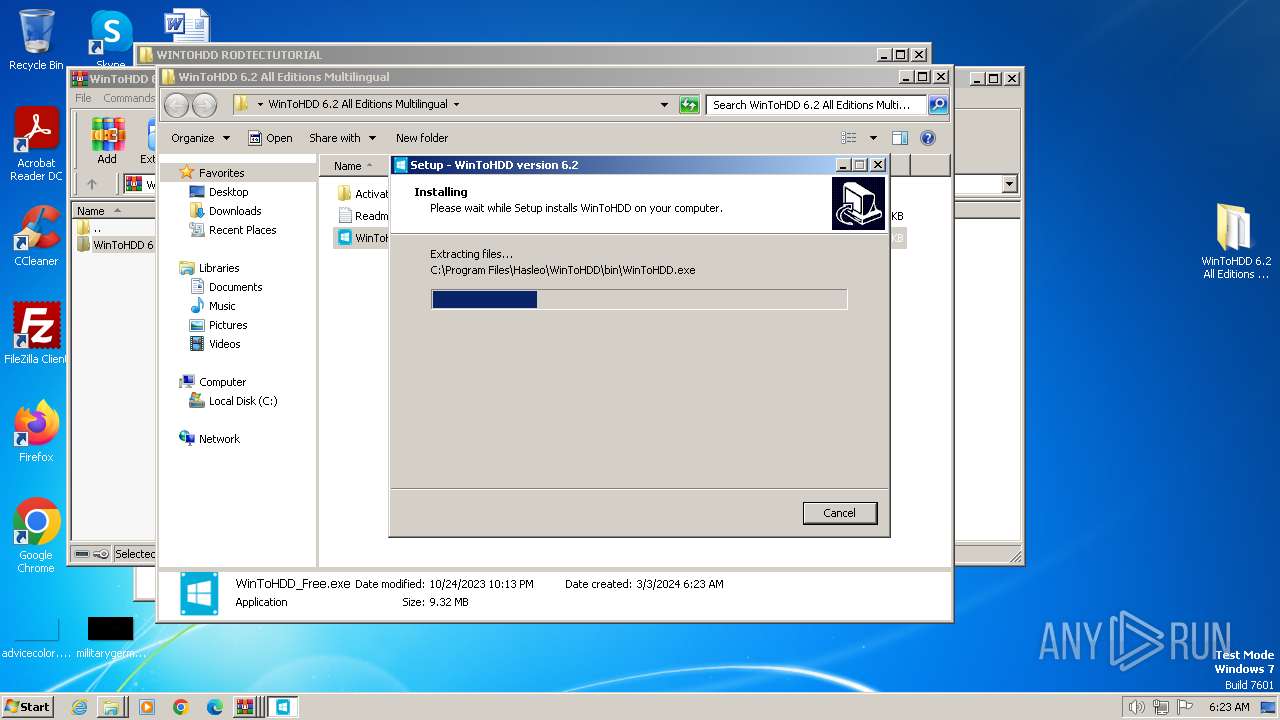Click the taskbar clock showing 6:23 AM

pos(1229,707)
